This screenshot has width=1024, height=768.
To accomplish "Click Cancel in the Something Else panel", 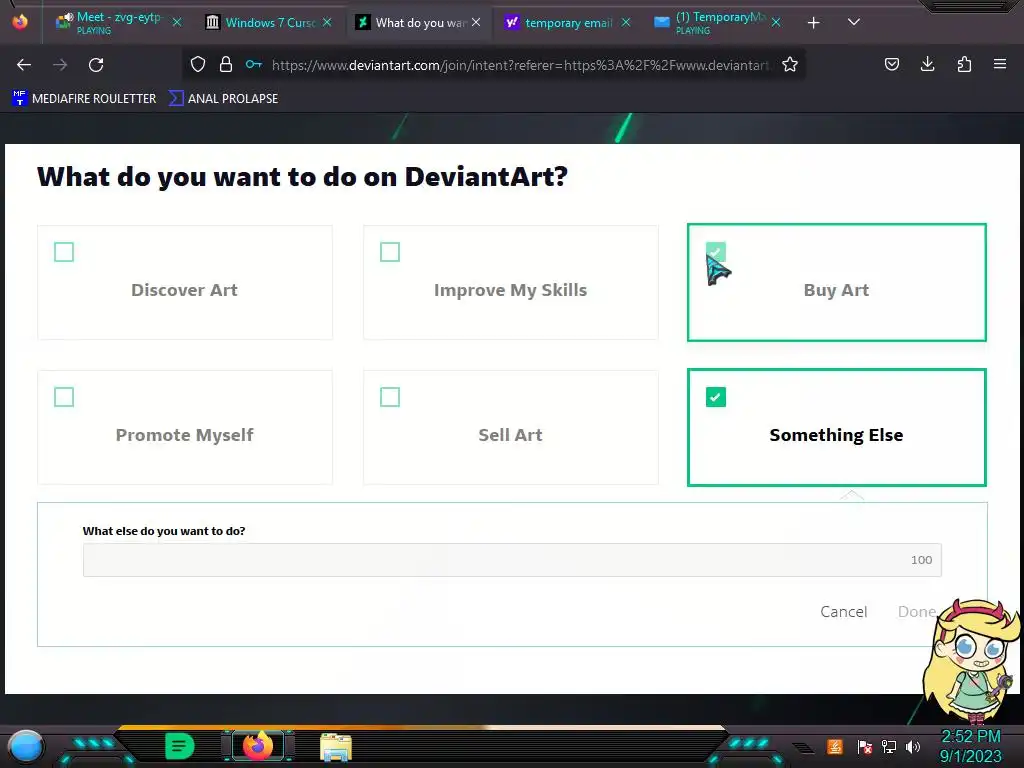I will coord(844,612).
